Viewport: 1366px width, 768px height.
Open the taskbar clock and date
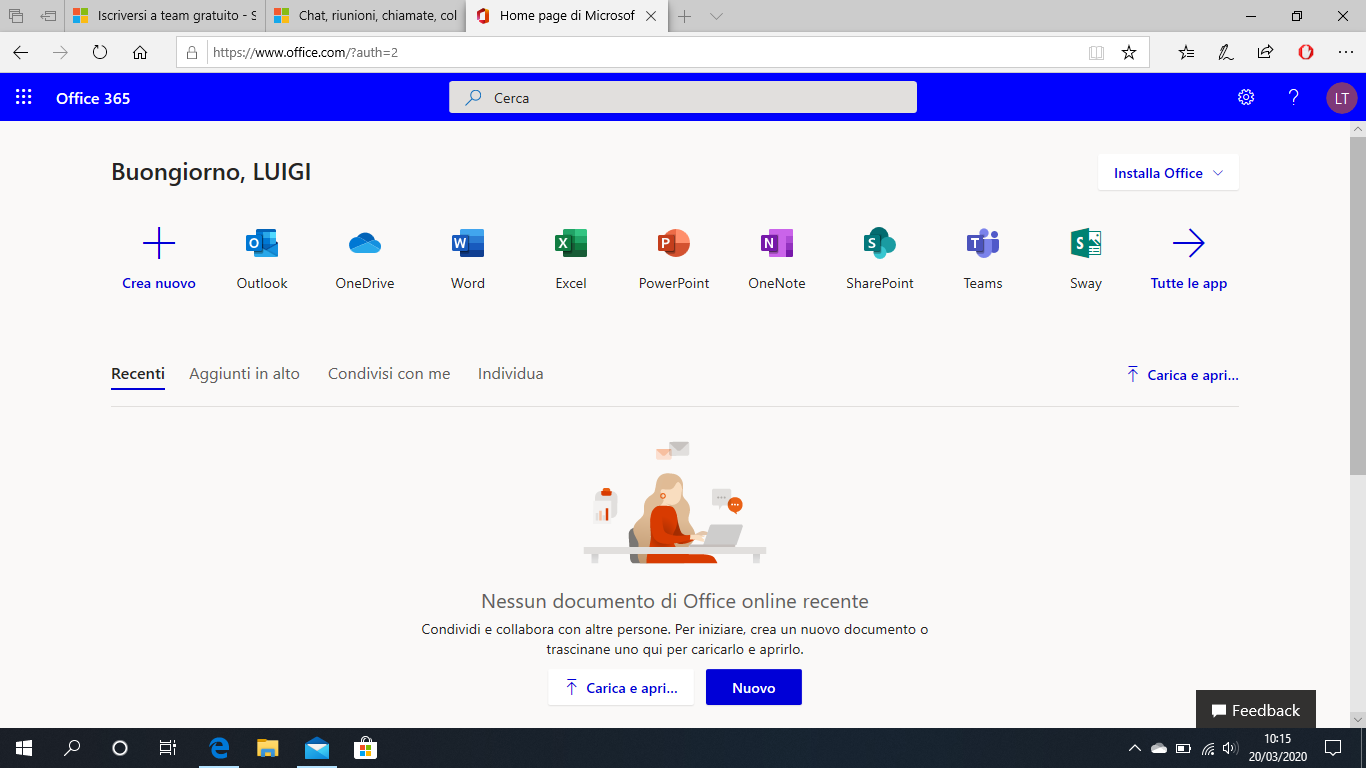tap(1278, 748)
